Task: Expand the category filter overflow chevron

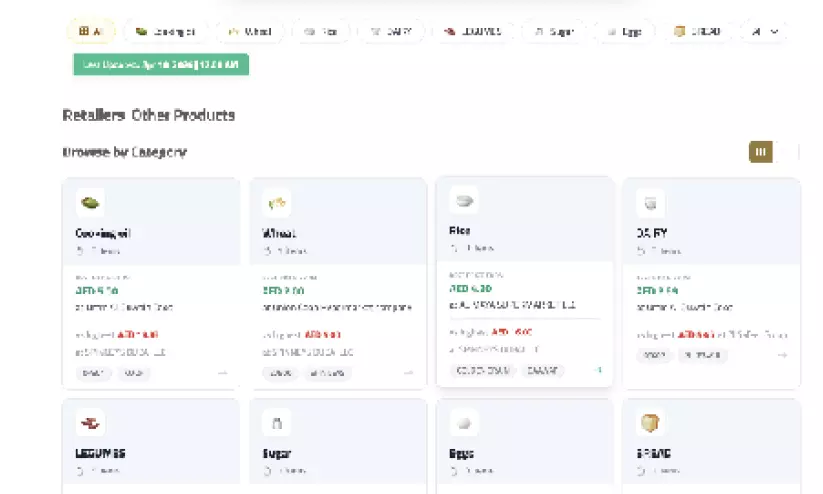Action: (x=775, y=32)
